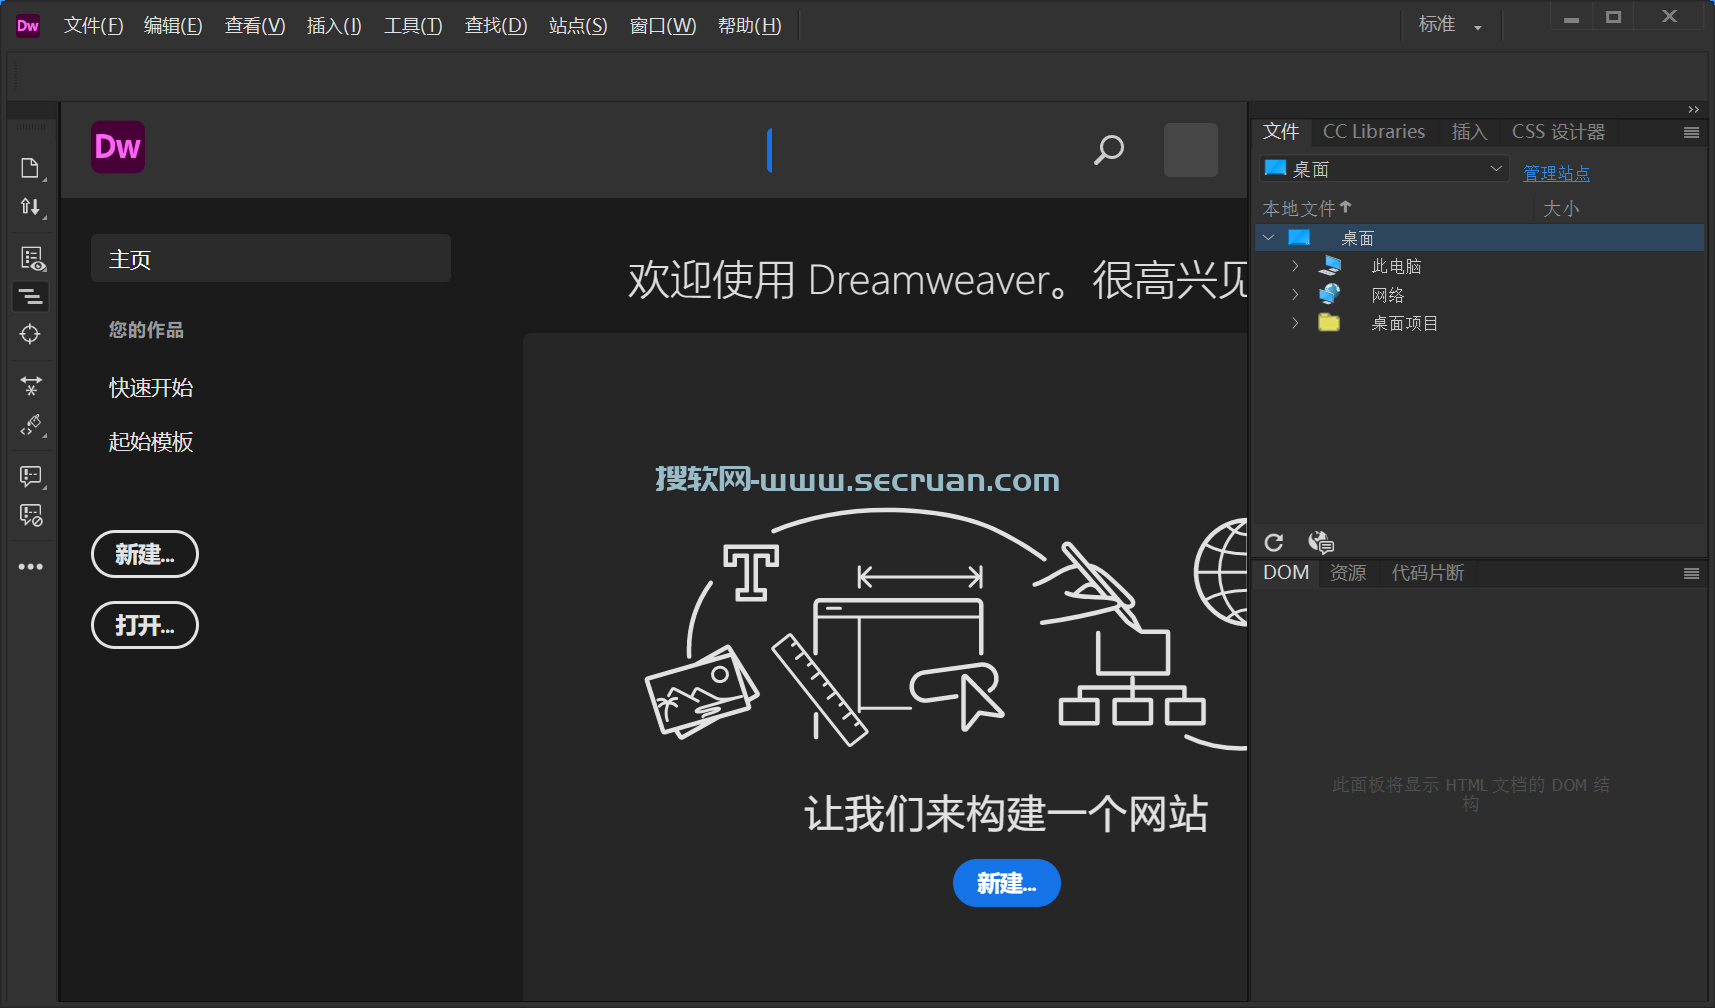
Task: Click the 管理站点 link
Action: [1556, 174]
